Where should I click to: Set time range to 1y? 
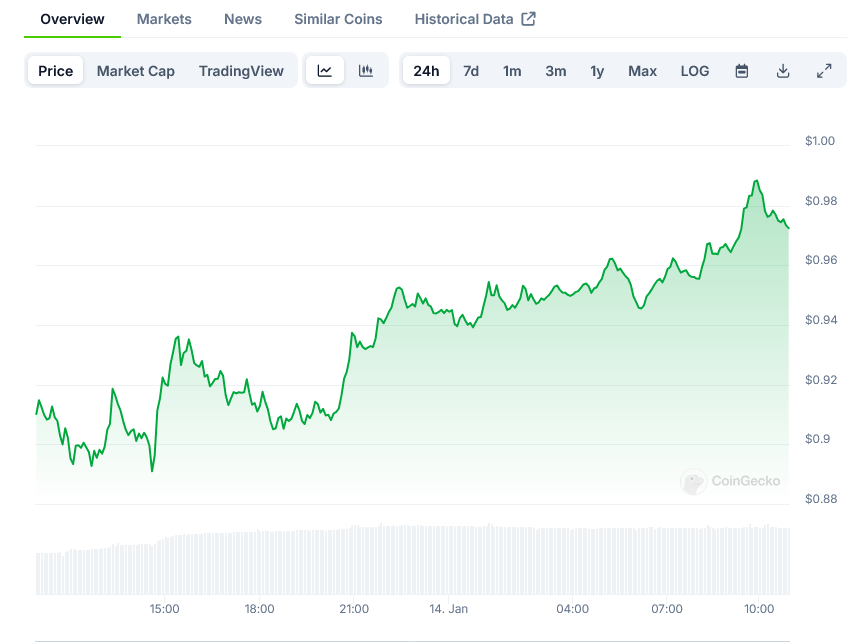(597, 71)
